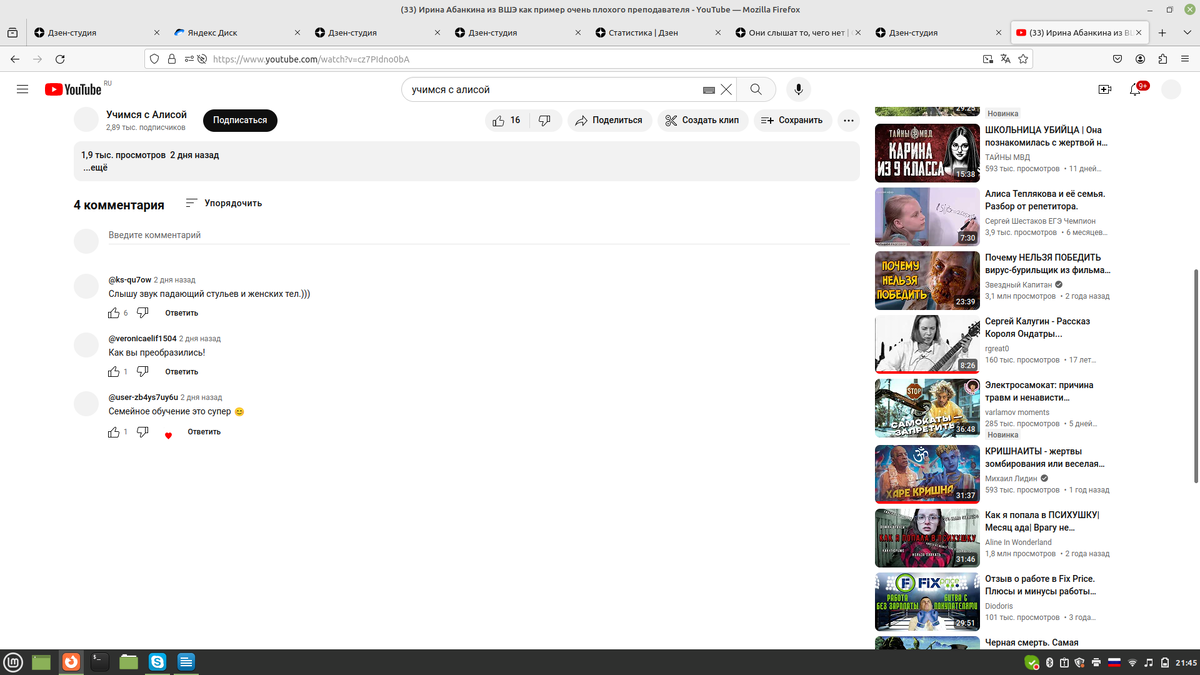Expand the description with …ещё

95,168
